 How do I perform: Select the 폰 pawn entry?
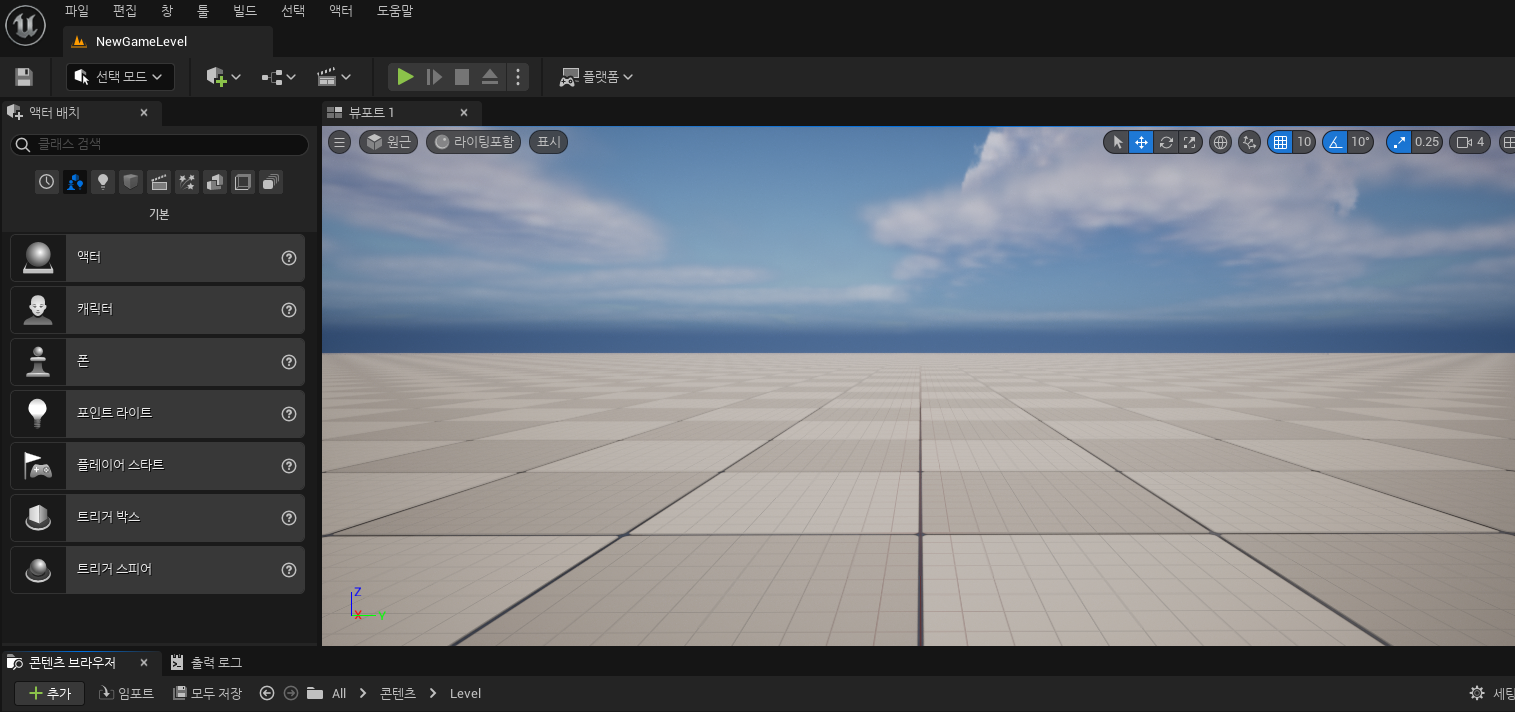click(158, 362)
